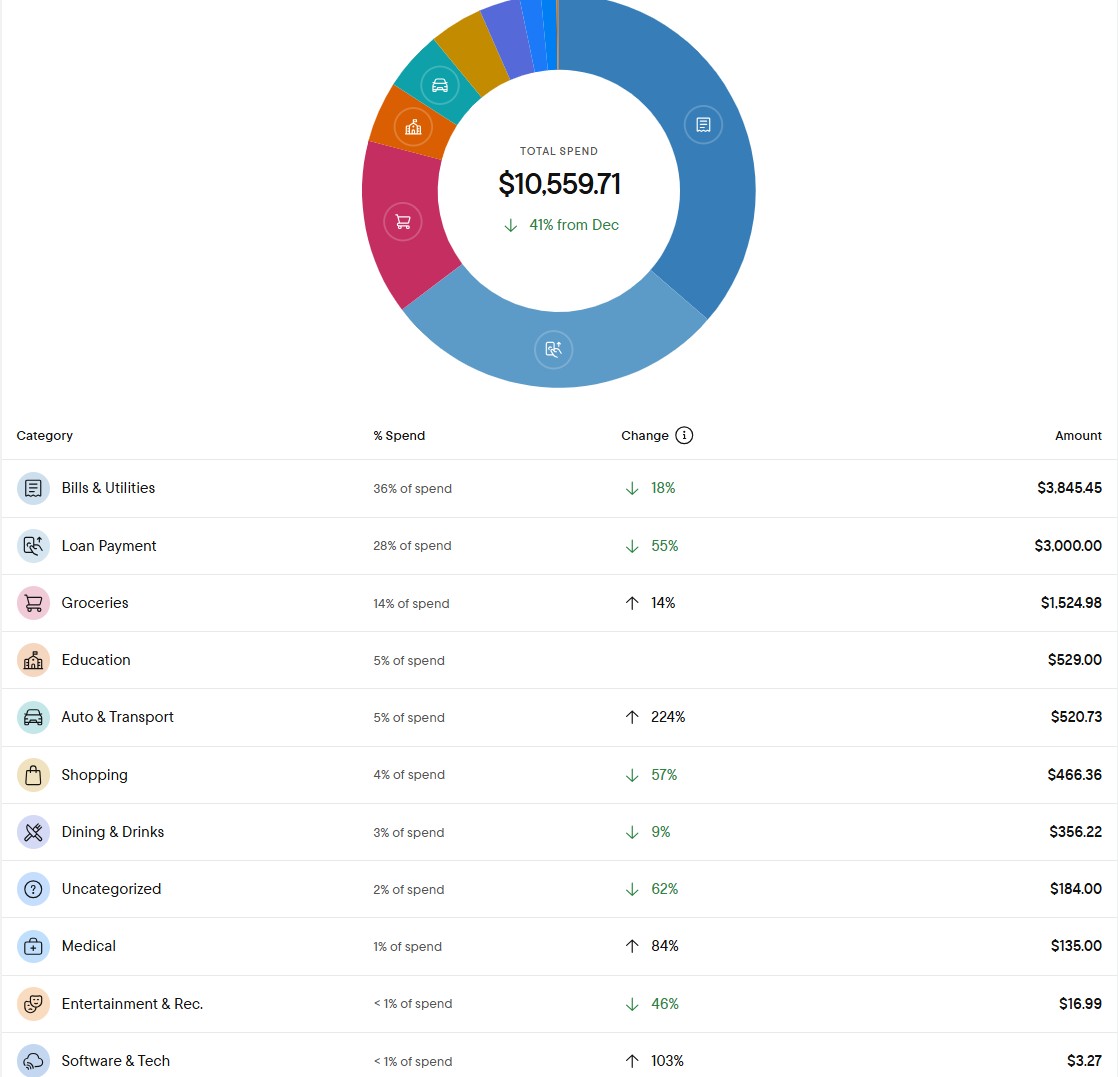
Task: Click the 36% of spend value
Action: 412,489
